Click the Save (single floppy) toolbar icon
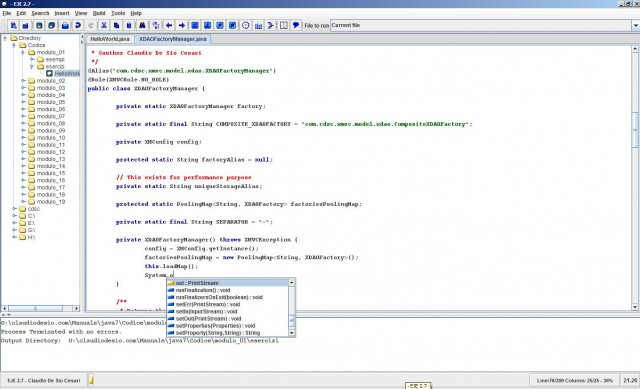Viewport: 640px width, 389px height. [39, 25]
